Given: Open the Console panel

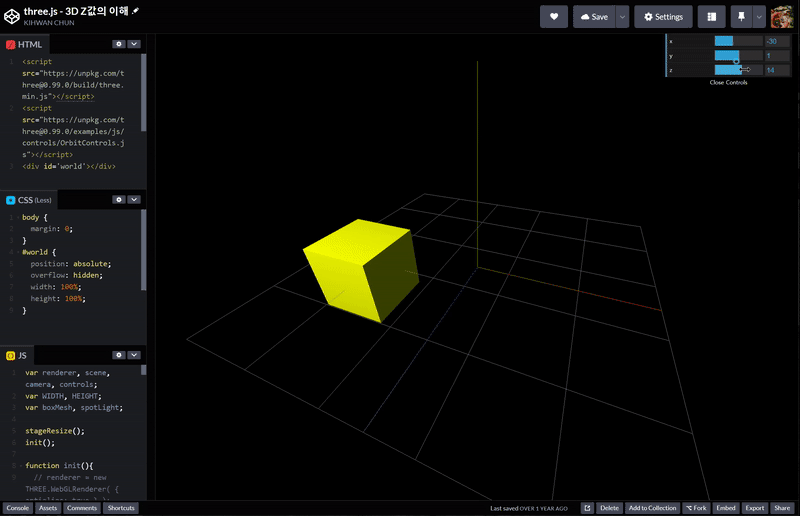Looking at the screenshot, I should click(x=18, y=508).
